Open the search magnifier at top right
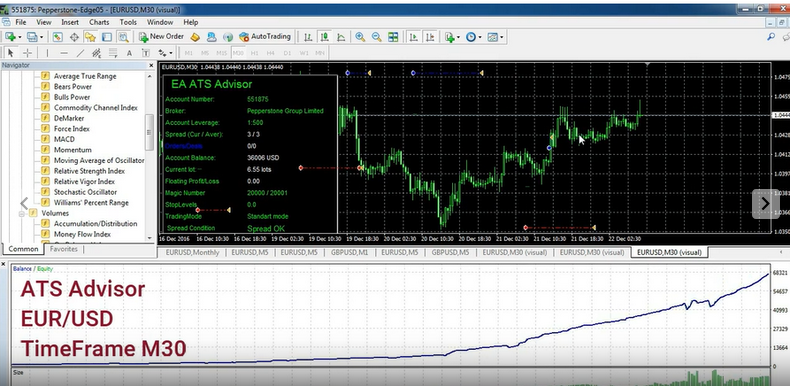 click(771, 37)
